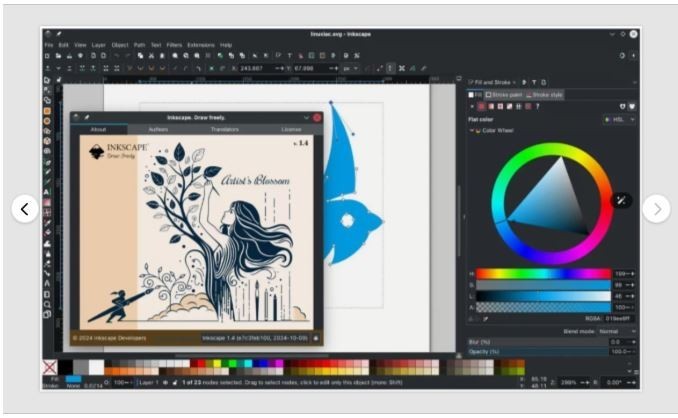
Task: Select the Pen (Bezier) tool
Action: pyautogui.click(x=47, y=162)
